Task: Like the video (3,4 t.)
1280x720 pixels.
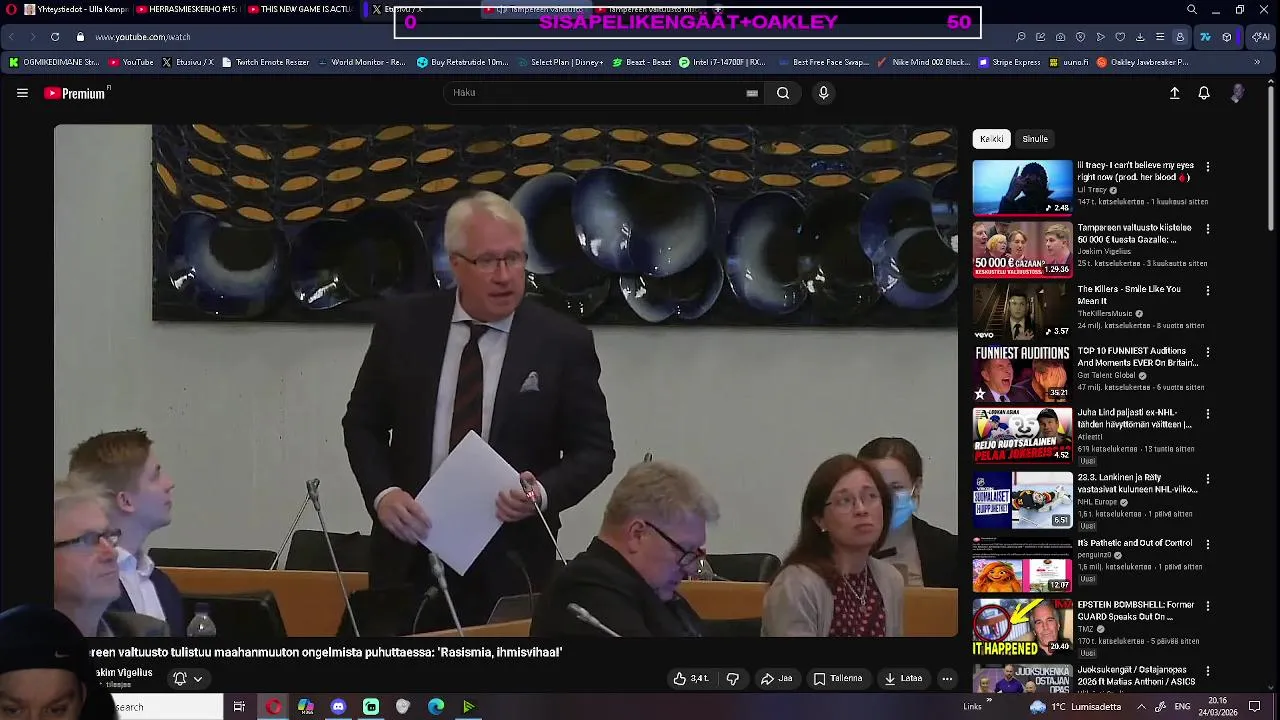Action: pyautogui.click(x=691, y=679)
